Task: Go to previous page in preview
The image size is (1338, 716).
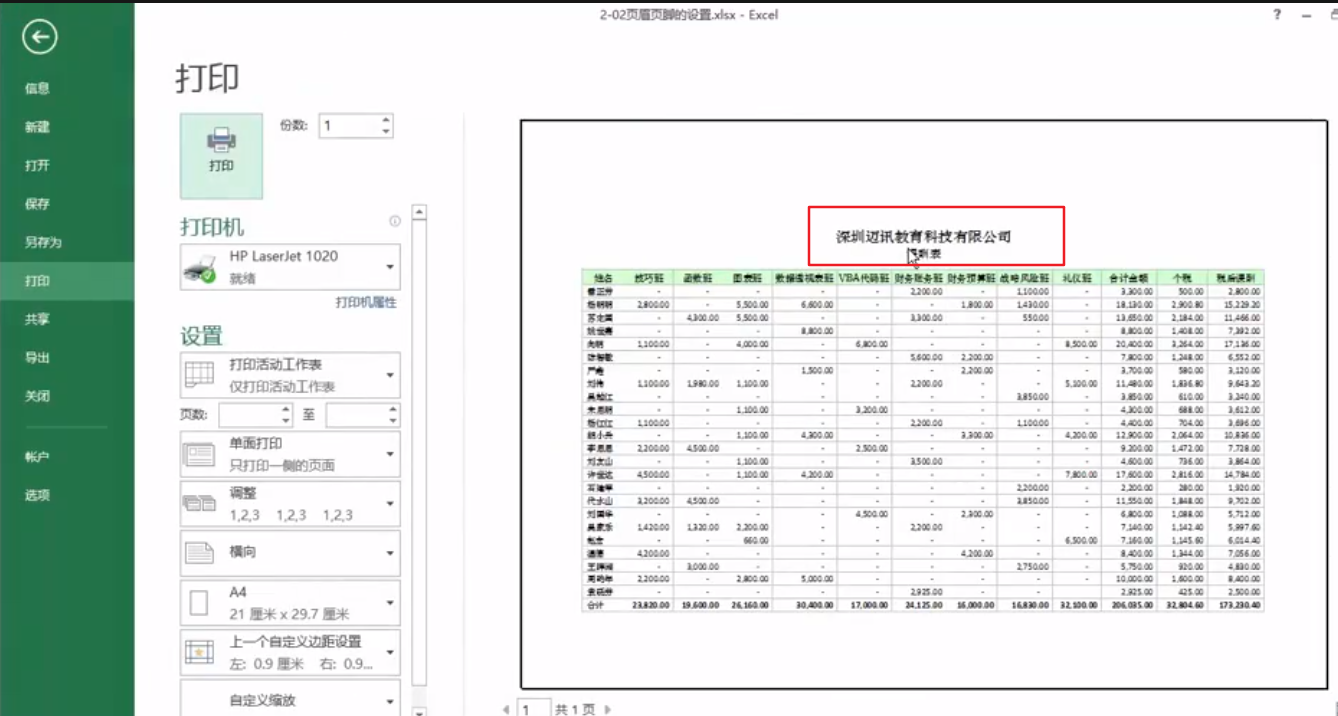Action: point(505,709)
